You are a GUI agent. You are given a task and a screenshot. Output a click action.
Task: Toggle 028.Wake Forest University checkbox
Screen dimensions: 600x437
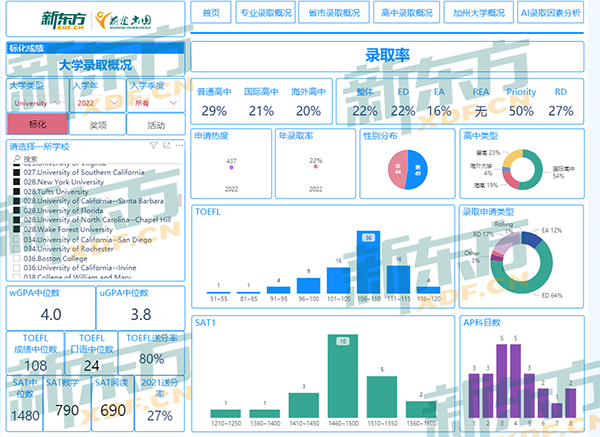[16, 229]
